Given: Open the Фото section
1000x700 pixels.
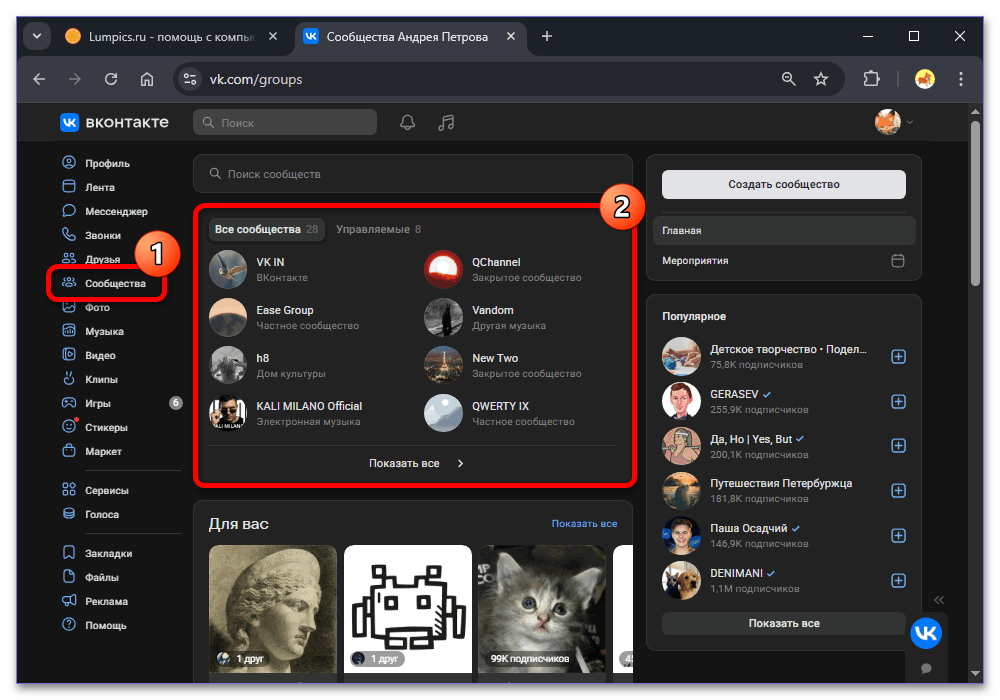Looking at the screenshot, I should coord(97,307).
